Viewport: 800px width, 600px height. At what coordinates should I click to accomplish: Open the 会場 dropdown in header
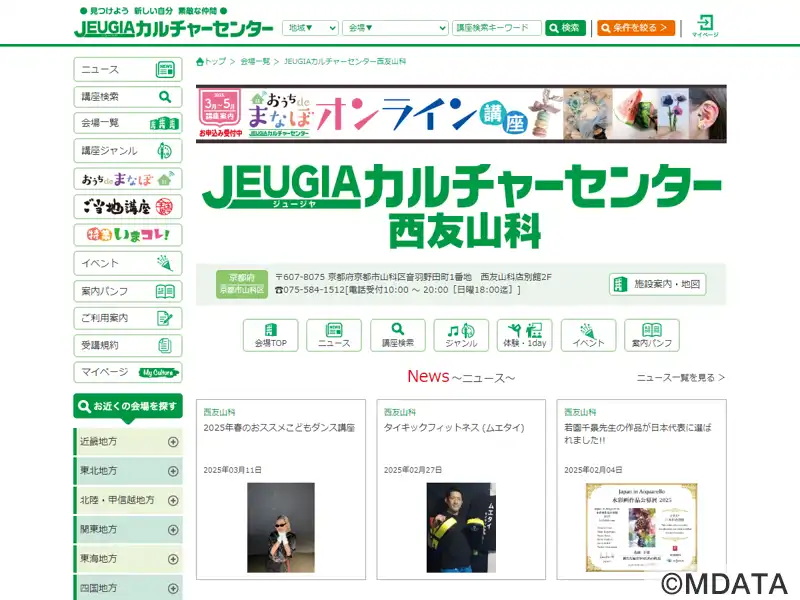pos(395,28)
